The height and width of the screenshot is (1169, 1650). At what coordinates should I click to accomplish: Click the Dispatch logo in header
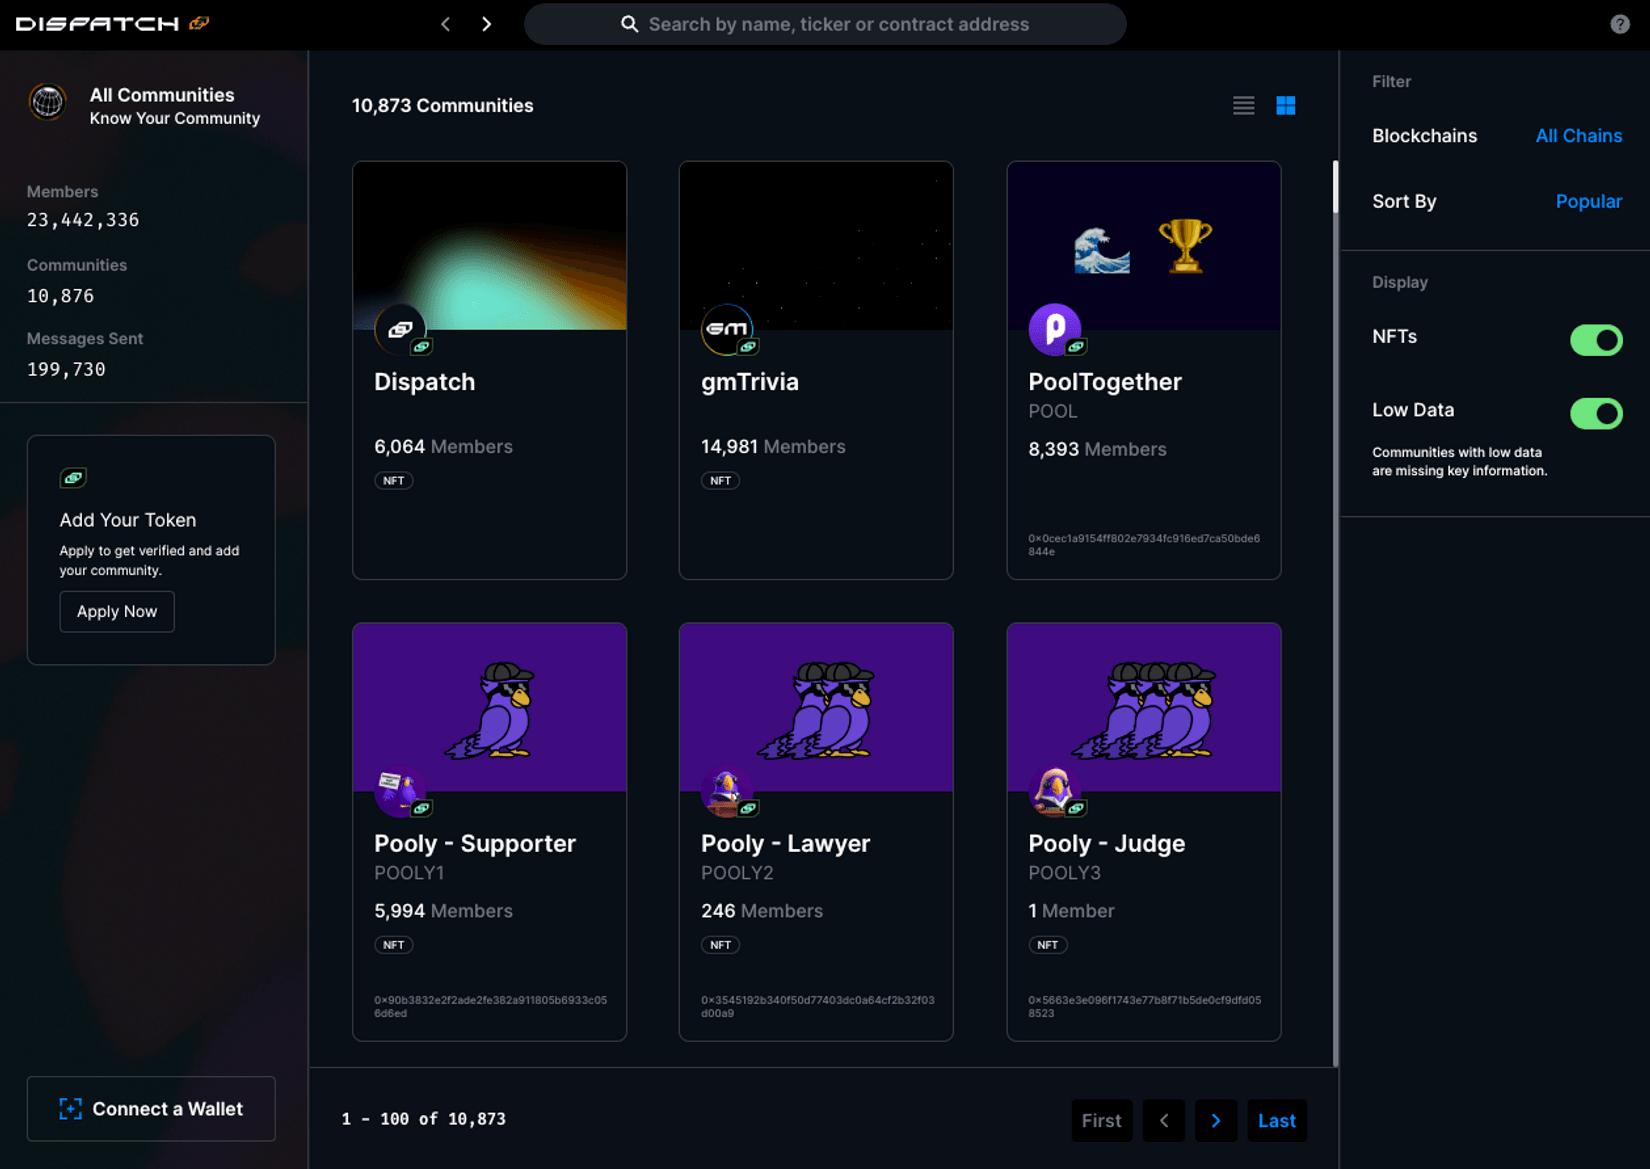click(x=112, y=23)
